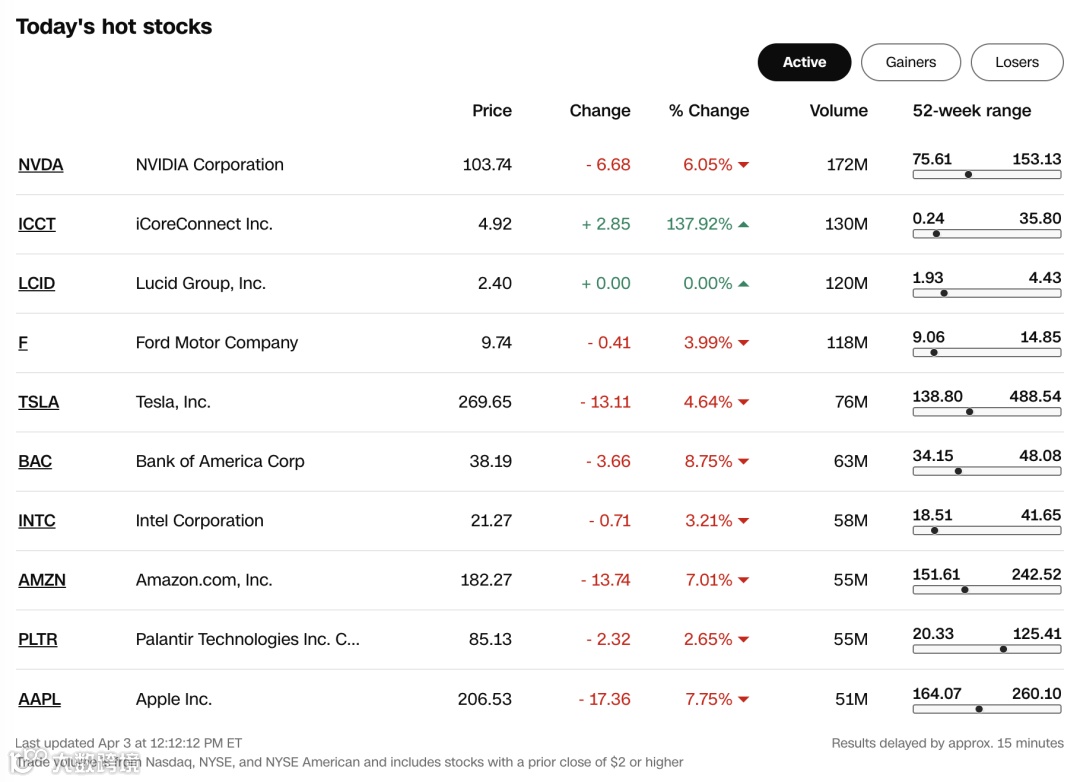Switch to the Gainers tab
The image size is (1080, 782).
point(910,62)
